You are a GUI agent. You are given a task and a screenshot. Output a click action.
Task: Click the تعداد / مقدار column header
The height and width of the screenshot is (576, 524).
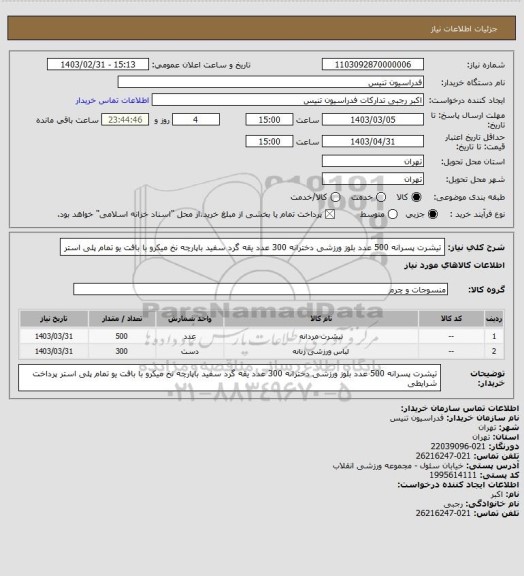122,318
